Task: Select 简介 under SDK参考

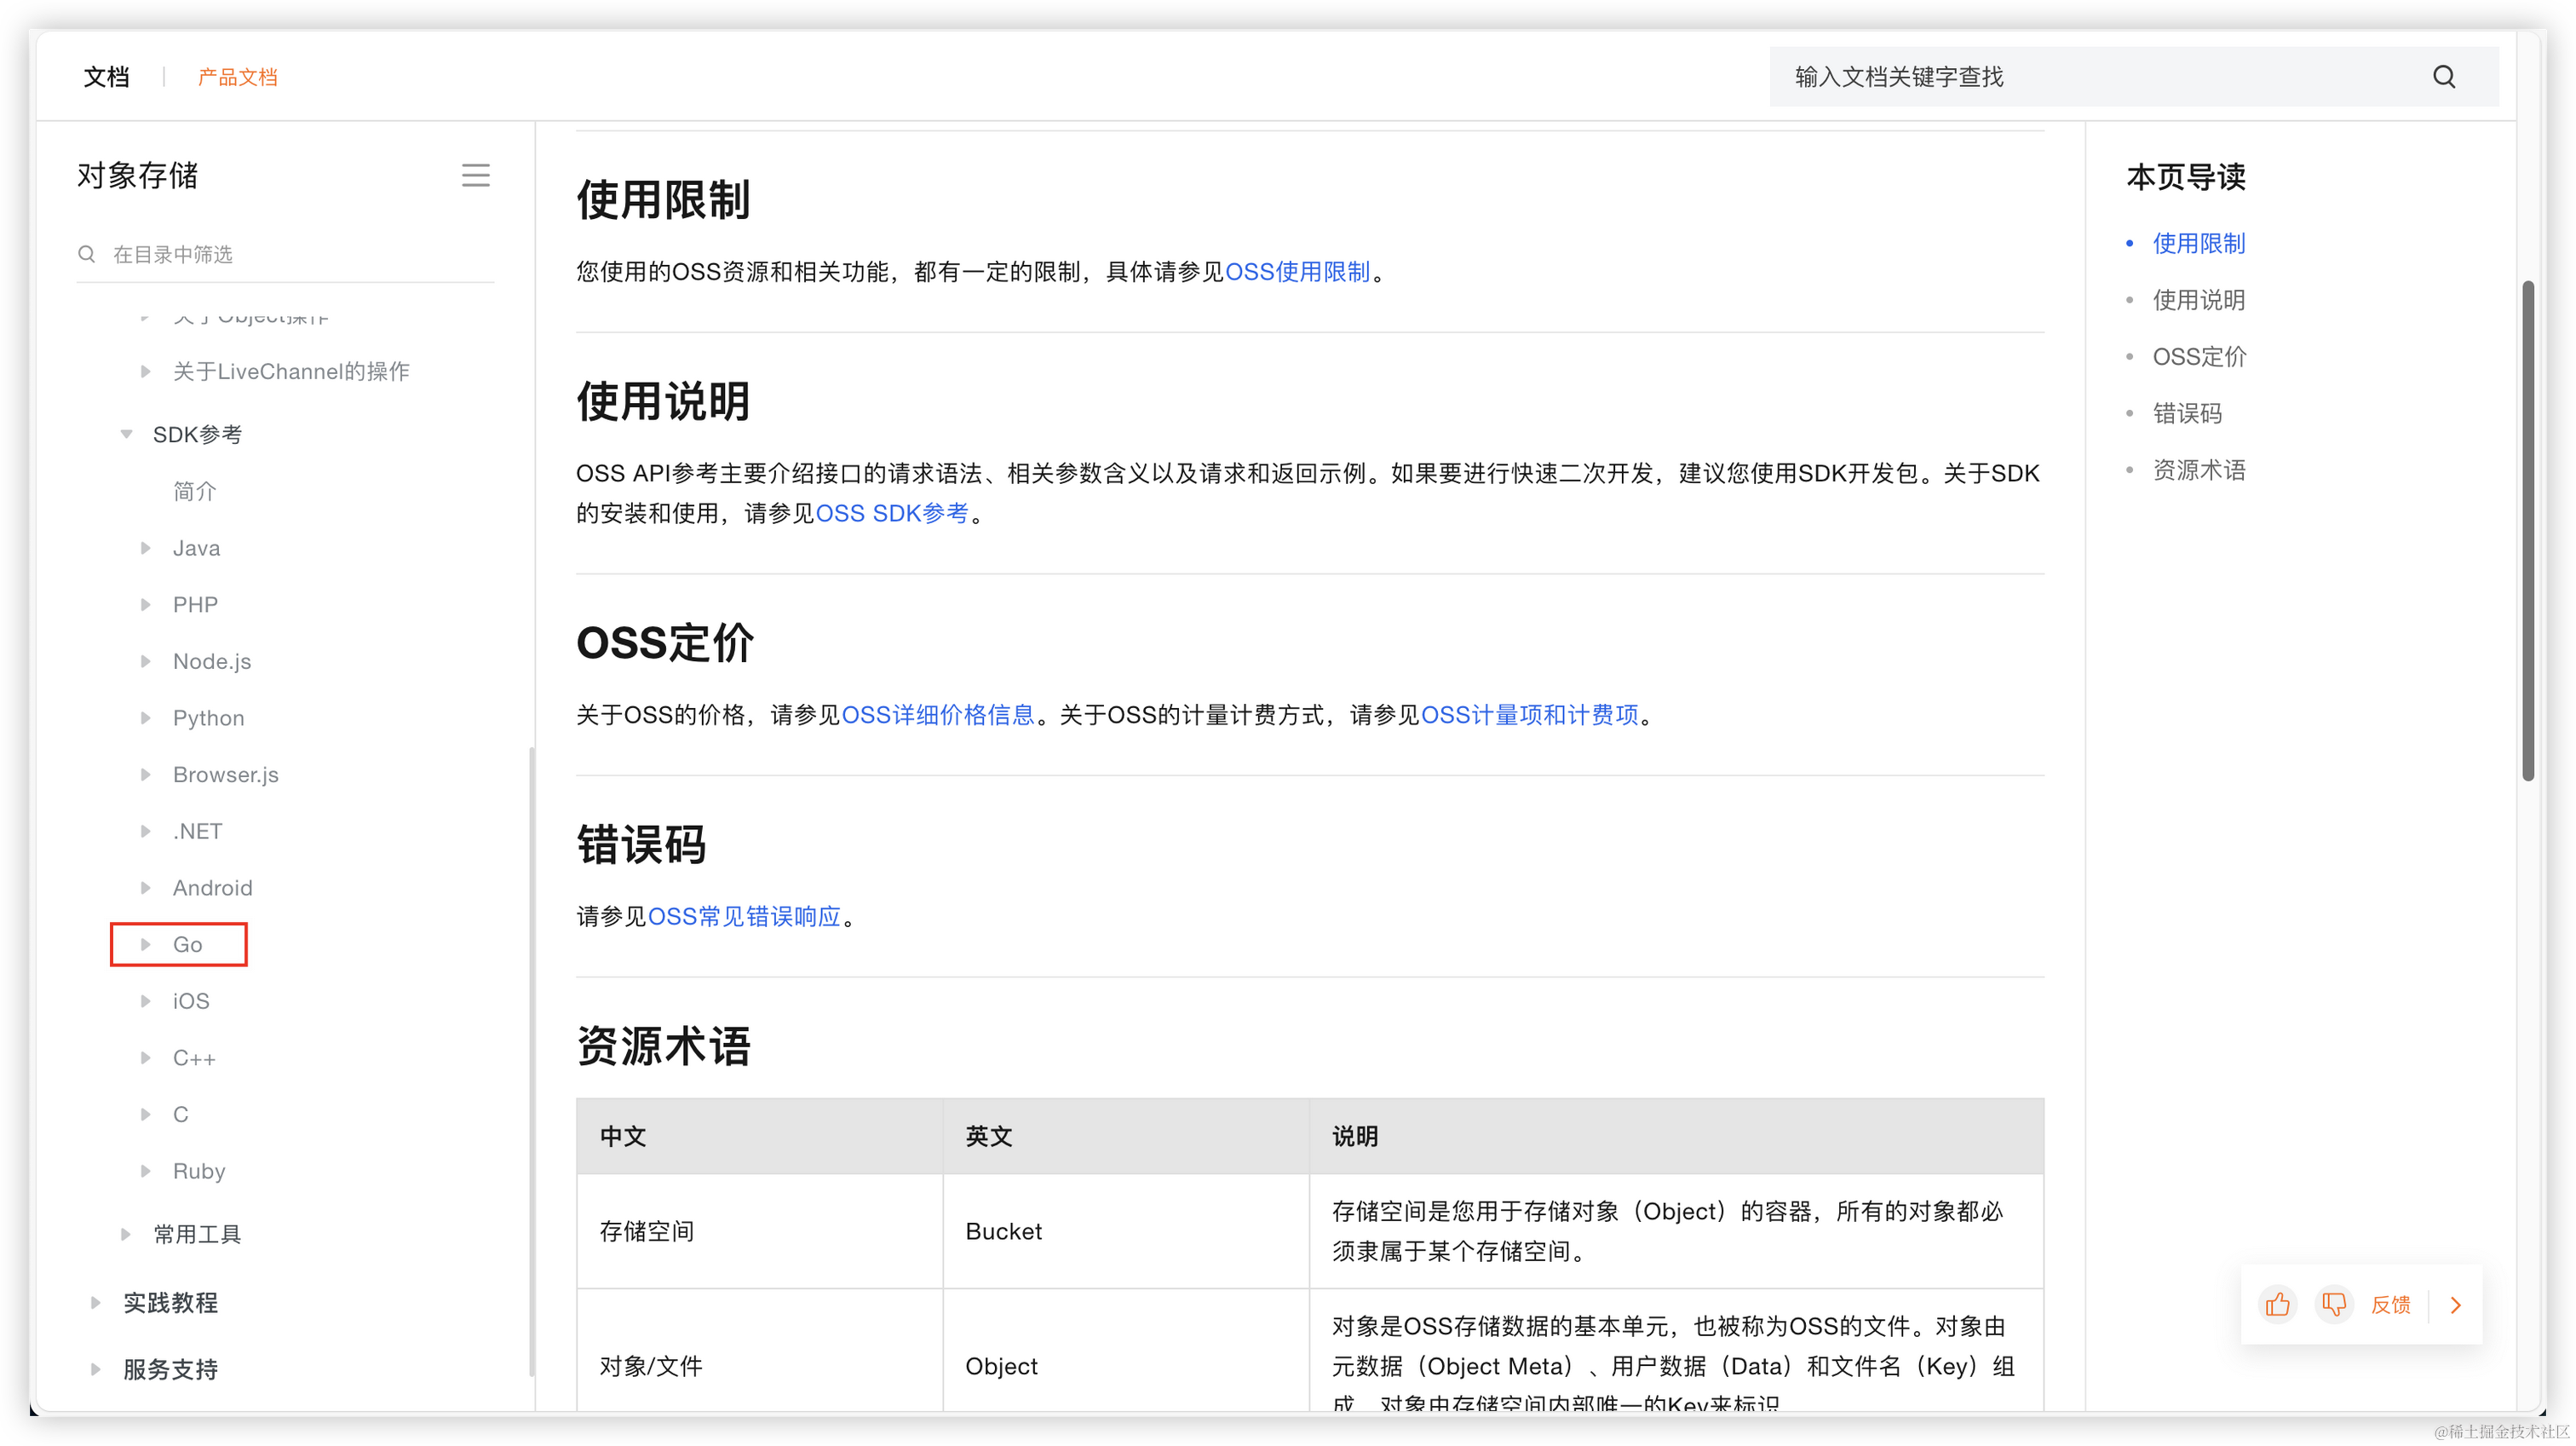Action: click(x=194, y=491)
